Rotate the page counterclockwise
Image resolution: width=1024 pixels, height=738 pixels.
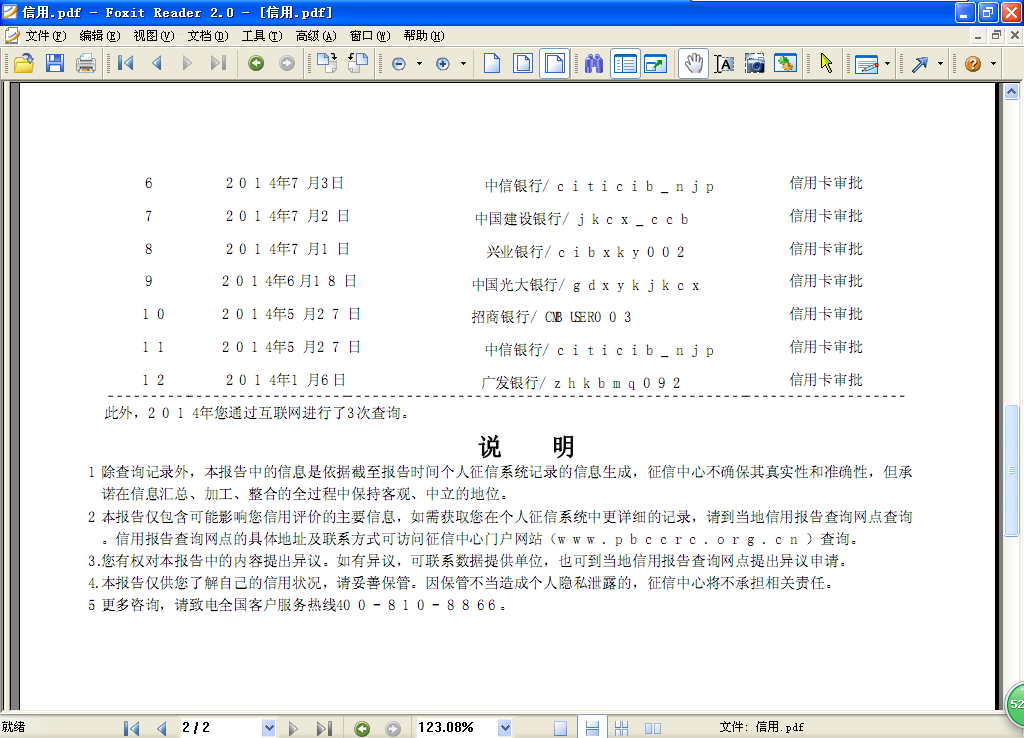point(358,63)
